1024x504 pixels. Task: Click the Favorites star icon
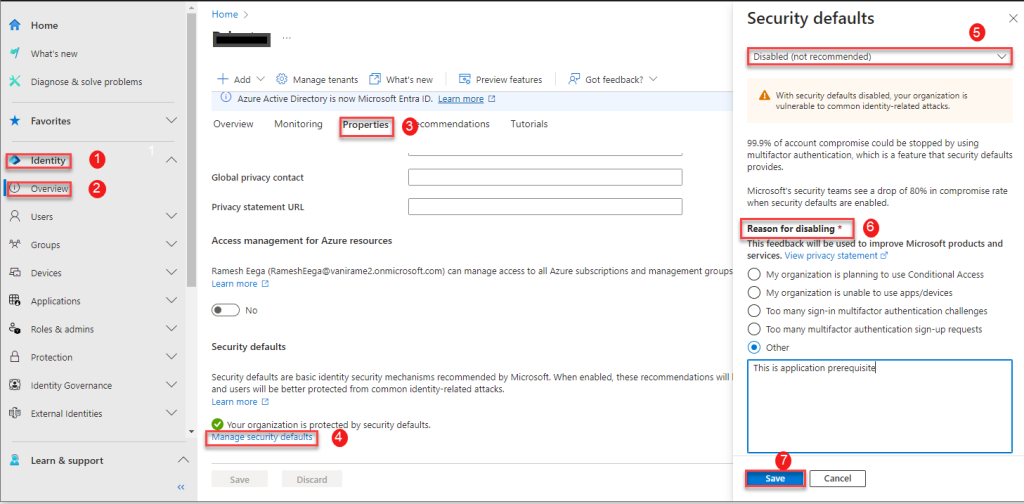click(x=14, y=121)
